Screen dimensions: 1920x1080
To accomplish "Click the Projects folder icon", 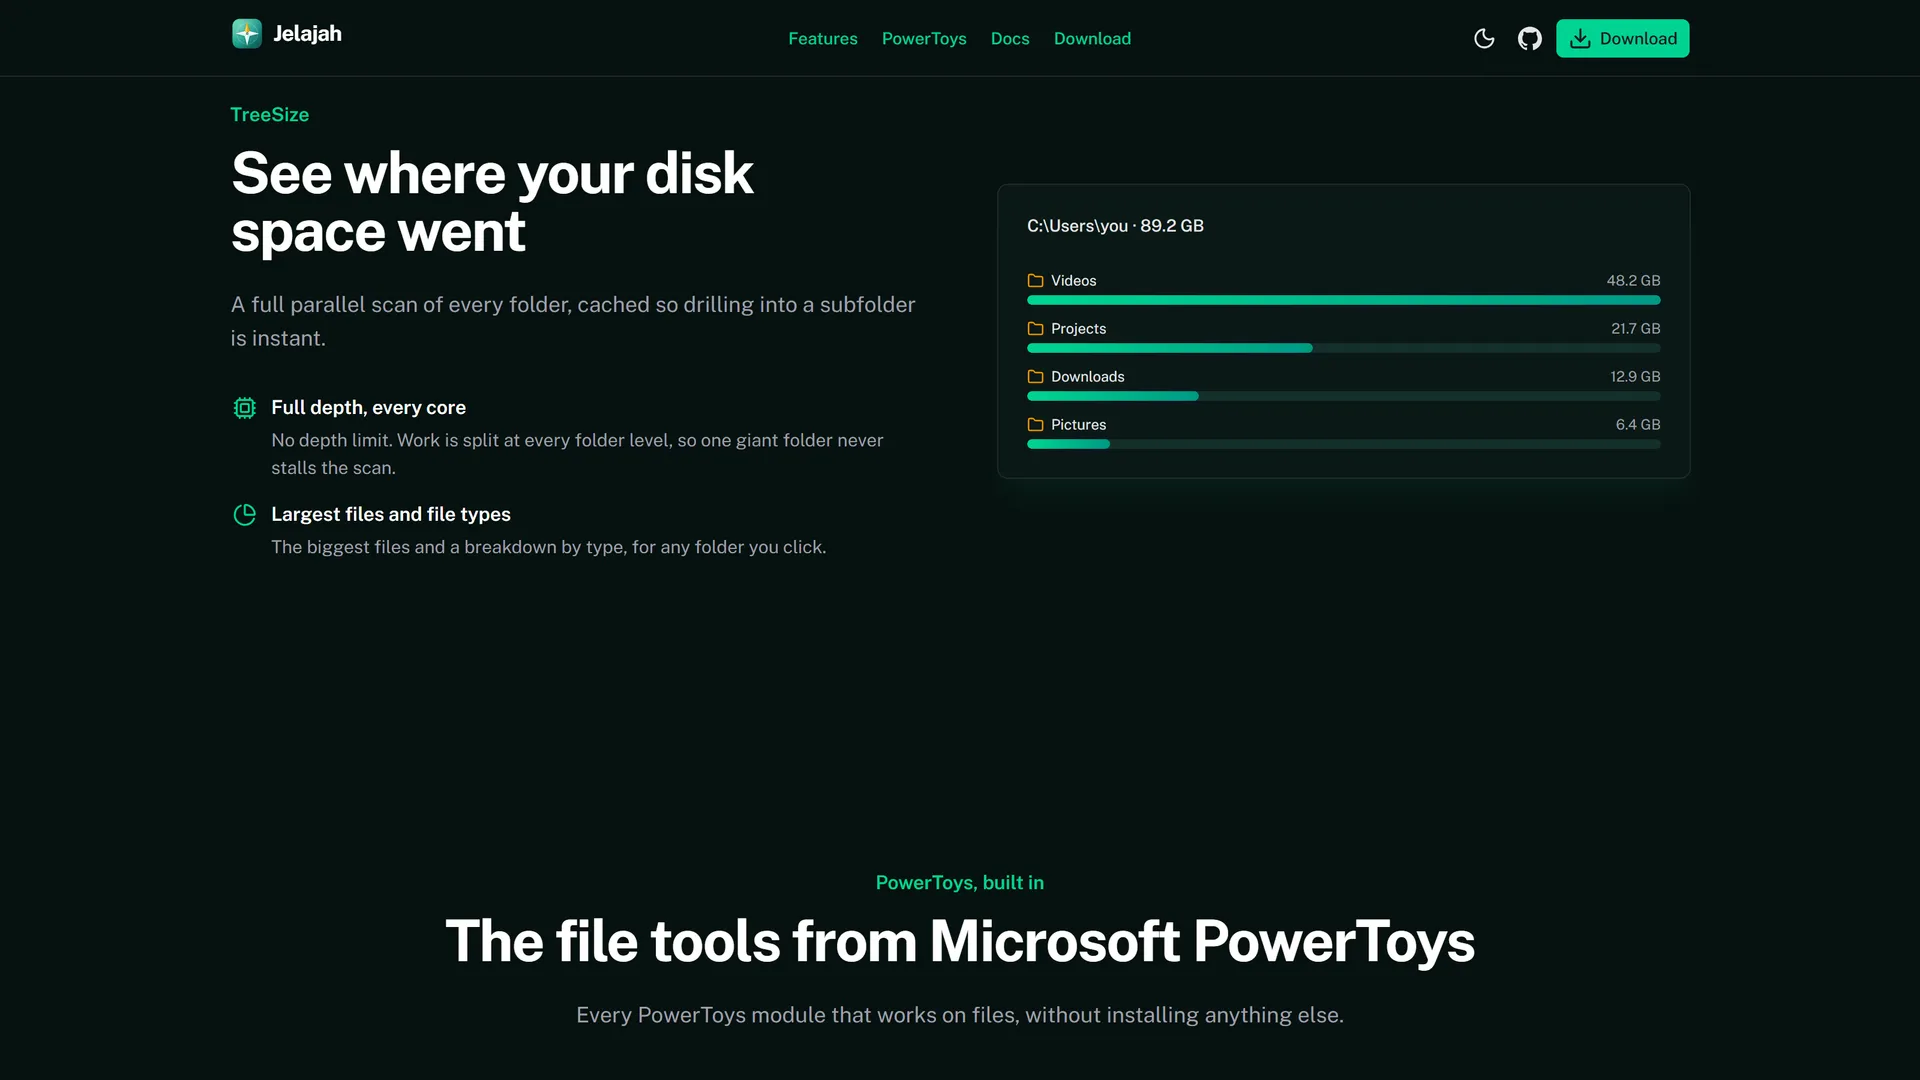I will [1035, 329].
